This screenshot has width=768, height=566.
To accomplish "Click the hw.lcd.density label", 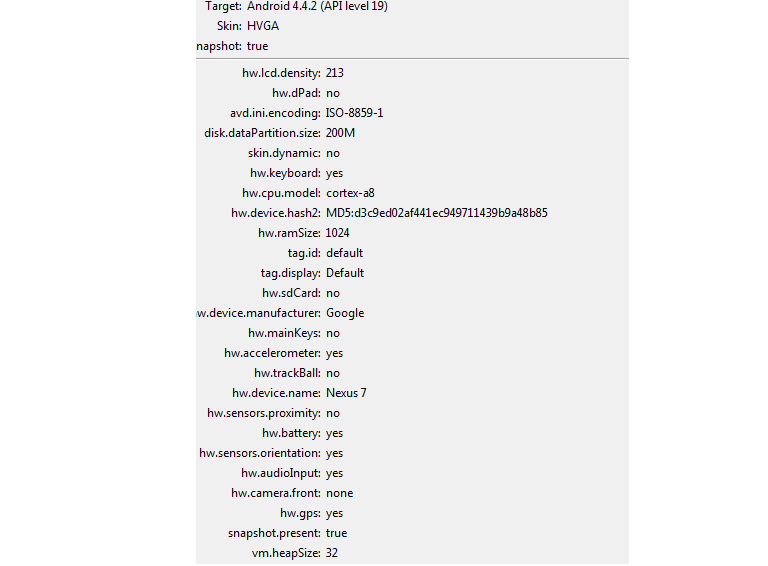I will (281, 73).
